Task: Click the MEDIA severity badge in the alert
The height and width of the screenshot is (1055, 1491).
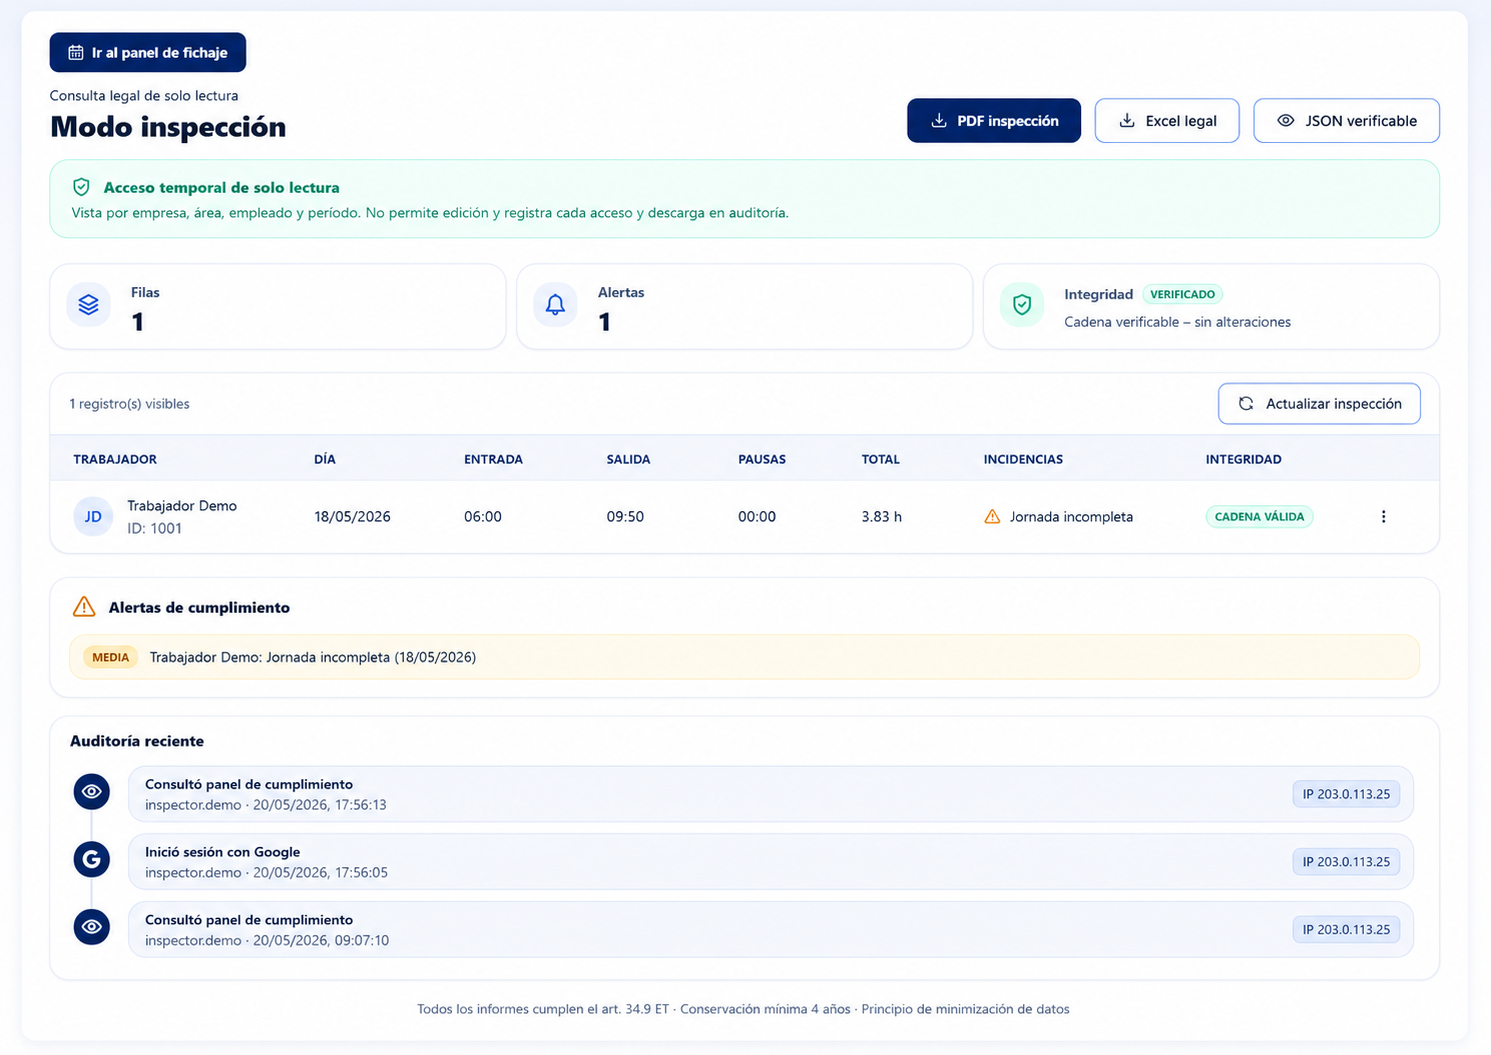Action: click(110, 657)
